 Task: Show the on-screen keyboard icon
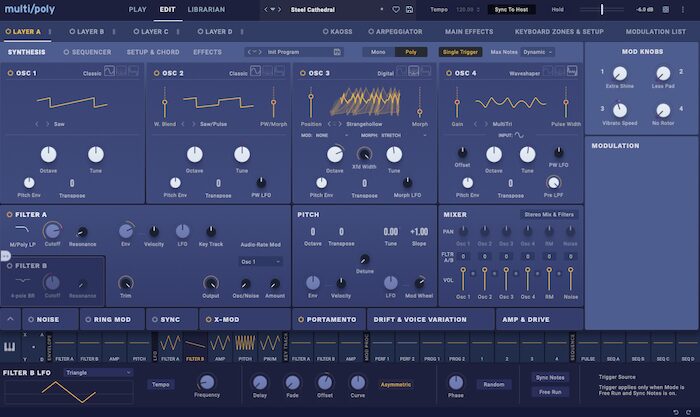(x=10, y=346)
